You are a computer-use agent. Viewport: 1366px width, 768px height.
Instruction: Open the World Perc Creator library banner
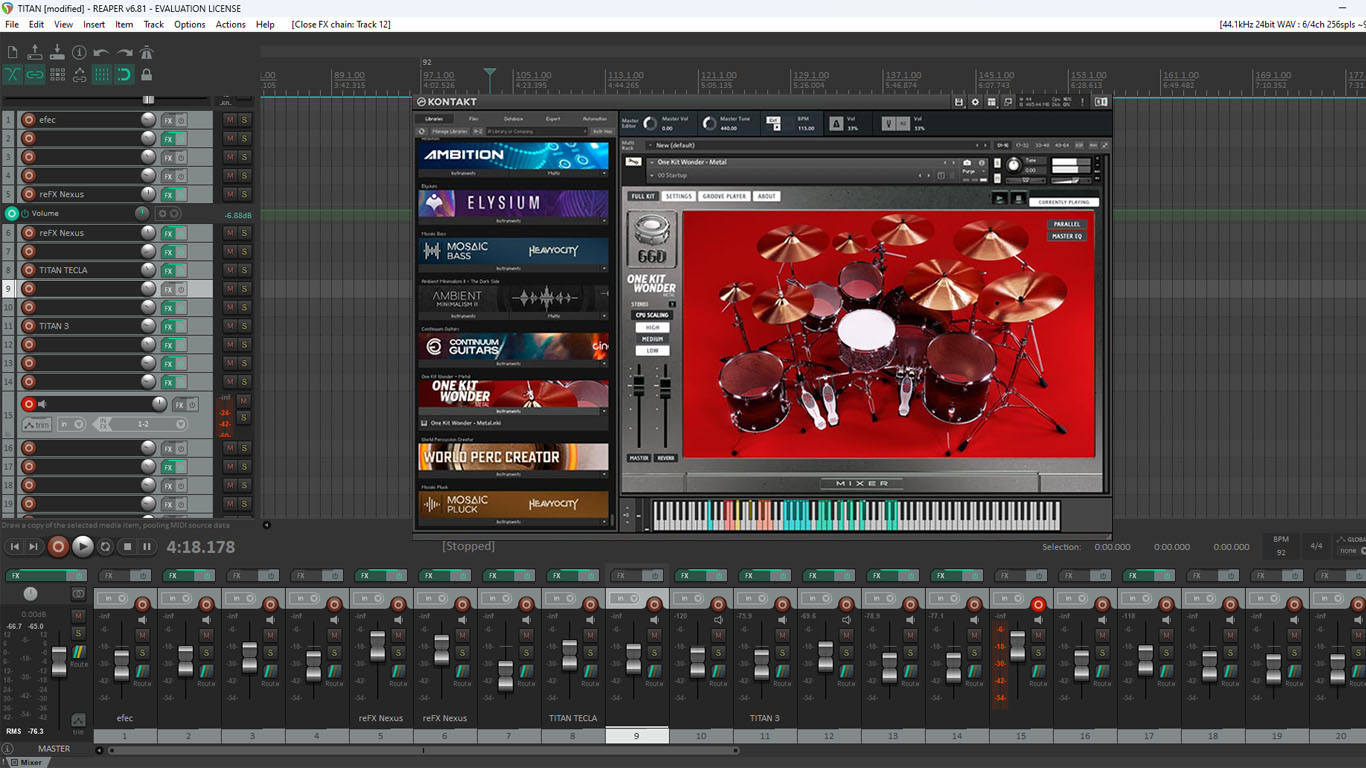pyautogui.click(x=513, y=456)
